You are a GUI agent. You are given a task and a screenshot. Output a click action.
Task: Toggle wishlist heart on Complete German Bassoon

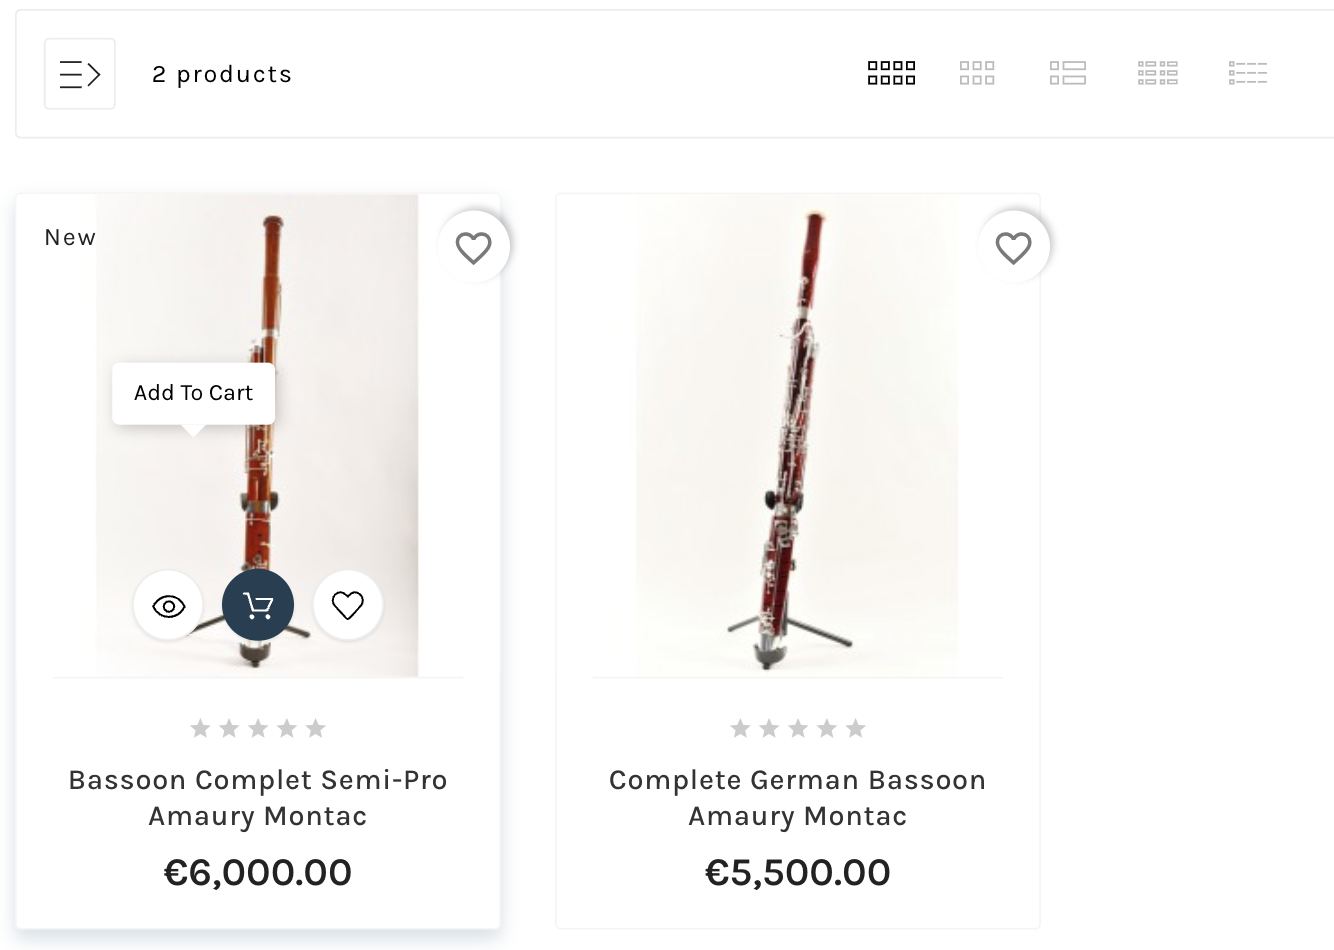(1013, 247)
